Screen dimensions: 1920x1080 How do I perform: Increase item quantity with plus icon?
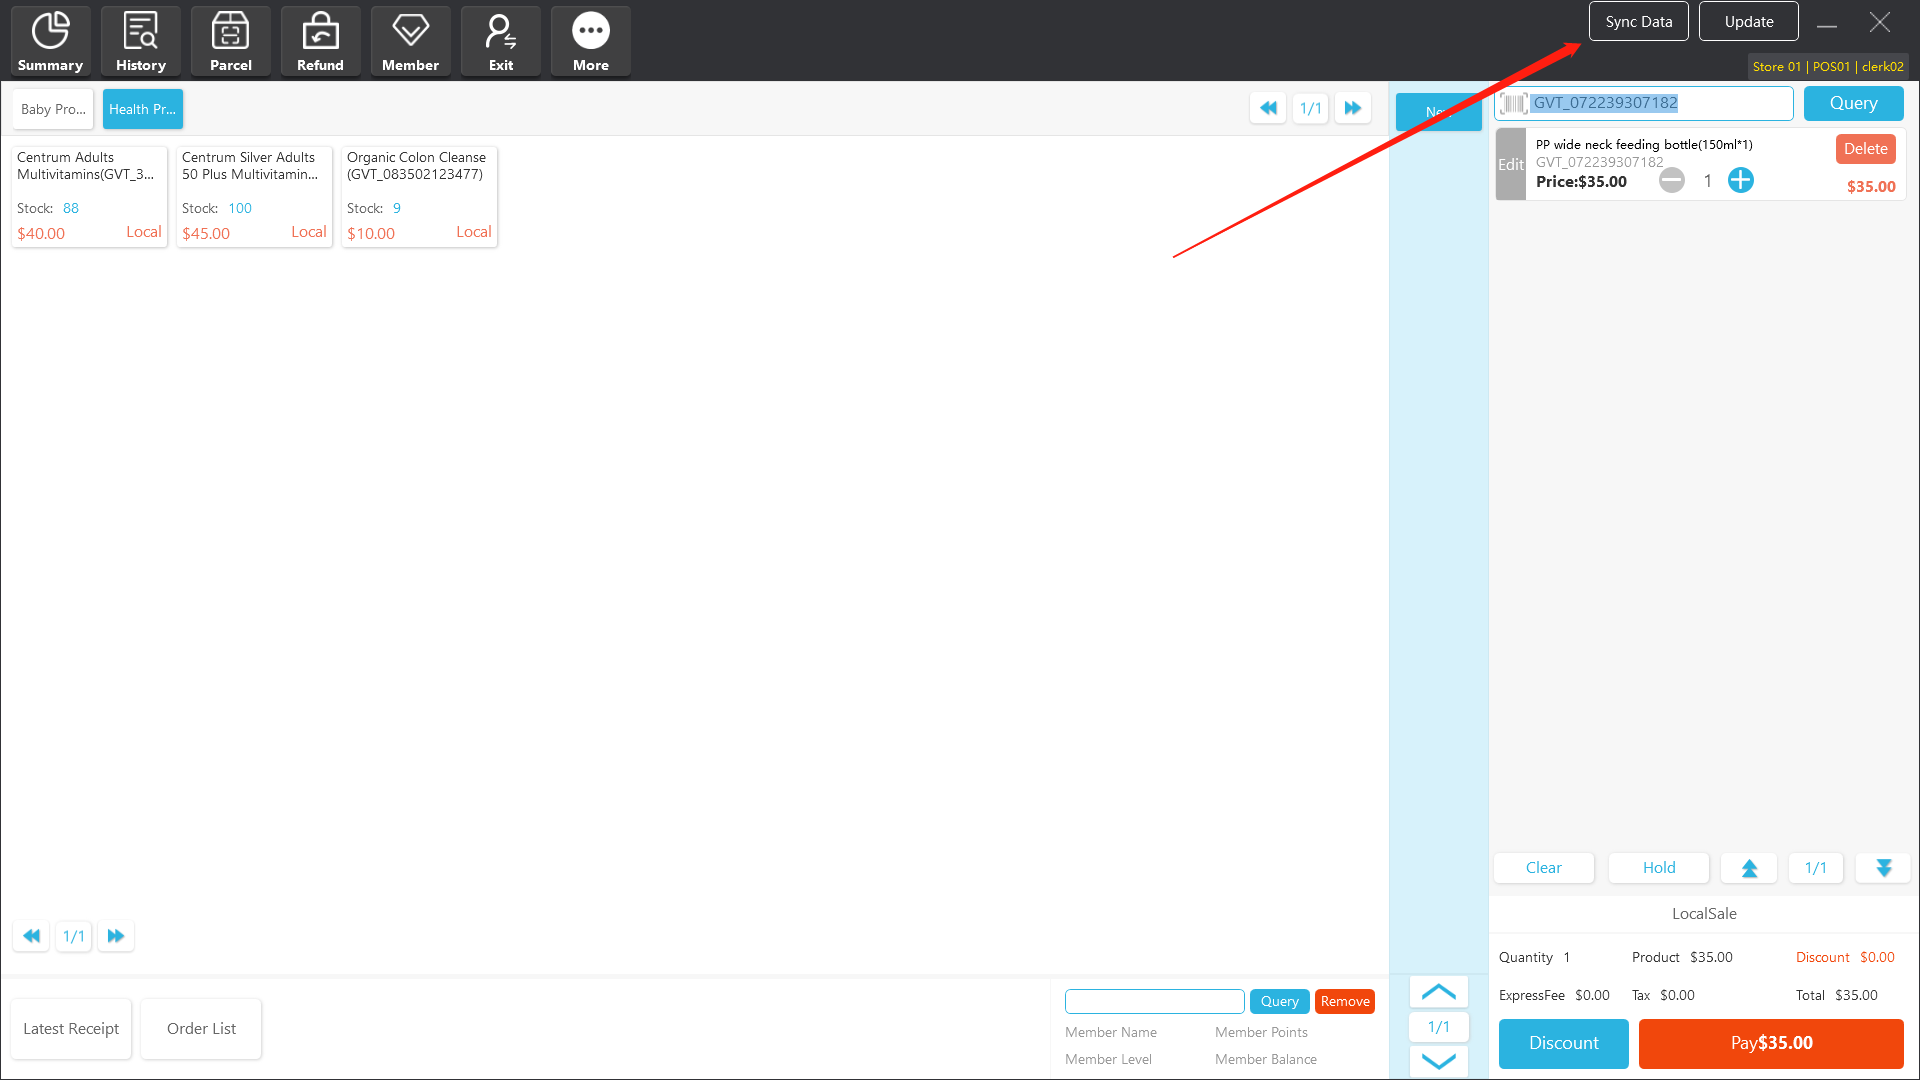(x=1740, y=180)
